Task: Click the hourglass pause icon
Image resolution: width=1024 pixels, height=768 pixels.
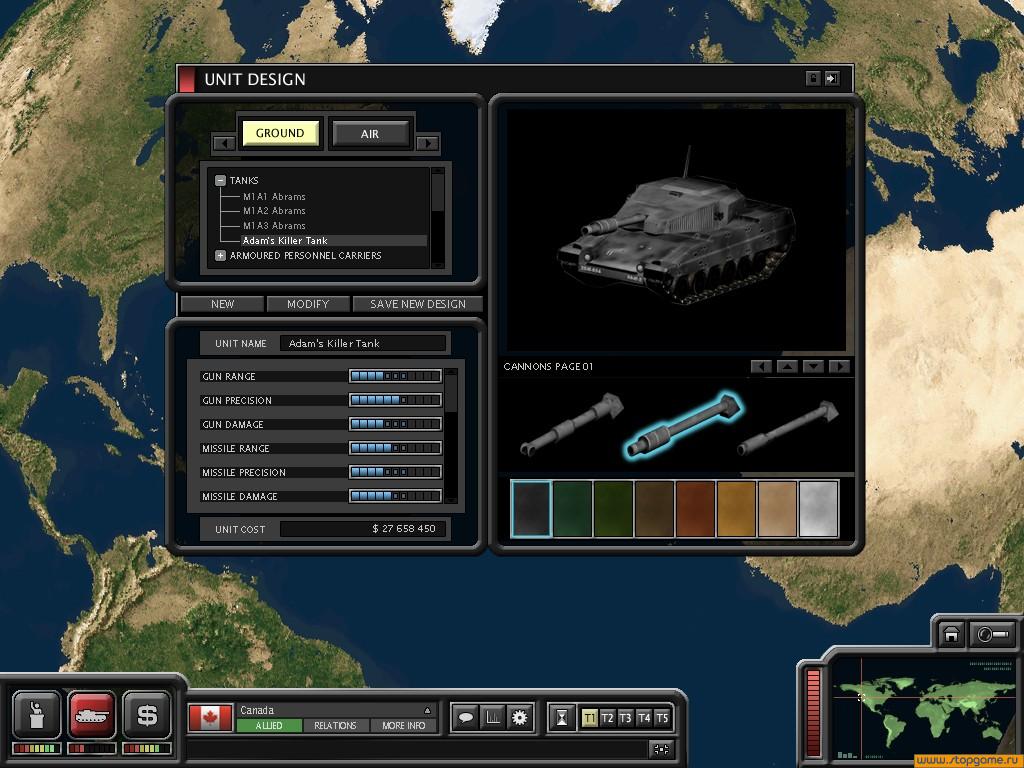Action: (563, 717)
